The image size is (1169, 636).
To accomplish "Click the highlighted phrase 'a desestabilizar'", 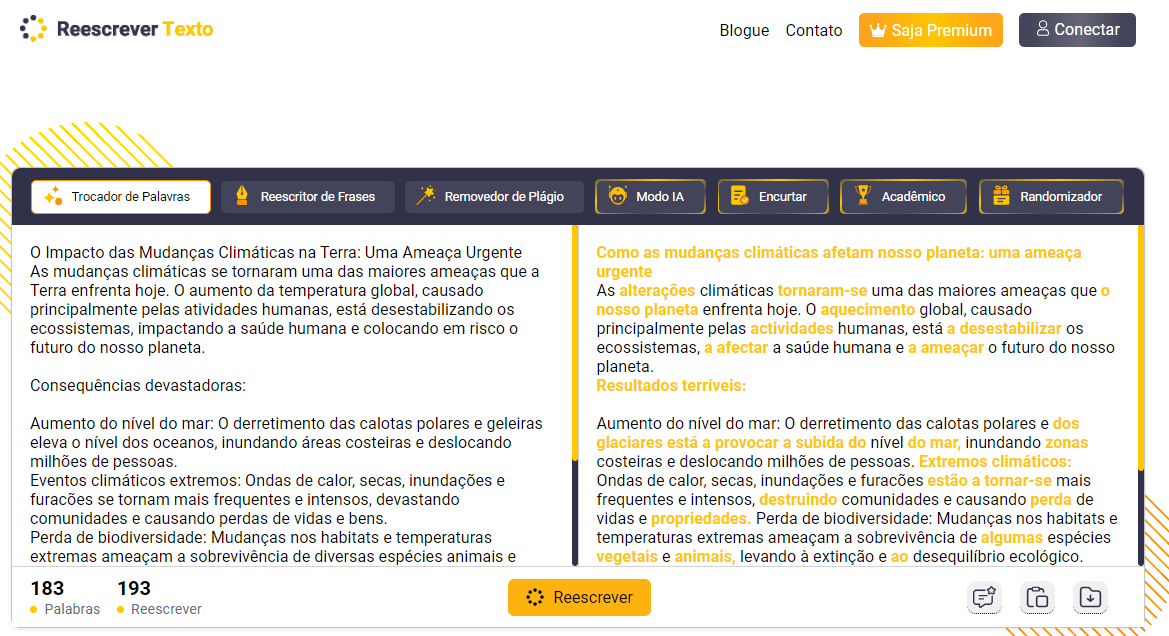I will (x=1004, y=329).
